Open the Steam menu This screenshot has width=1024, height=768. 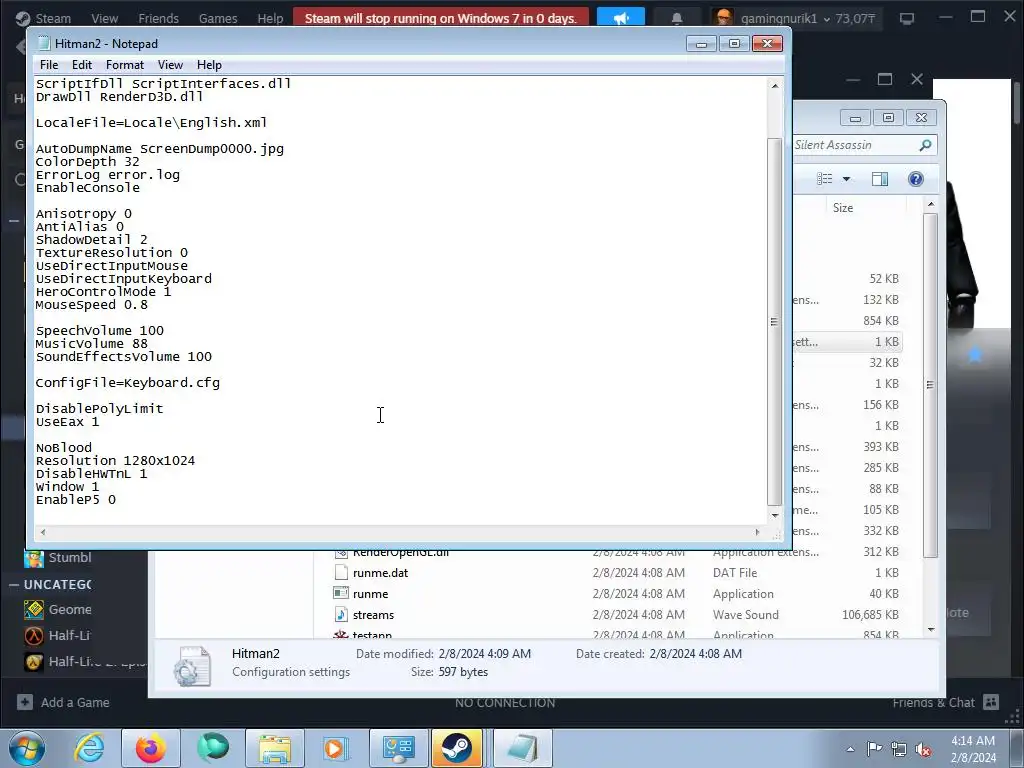[x=53, y=18]
